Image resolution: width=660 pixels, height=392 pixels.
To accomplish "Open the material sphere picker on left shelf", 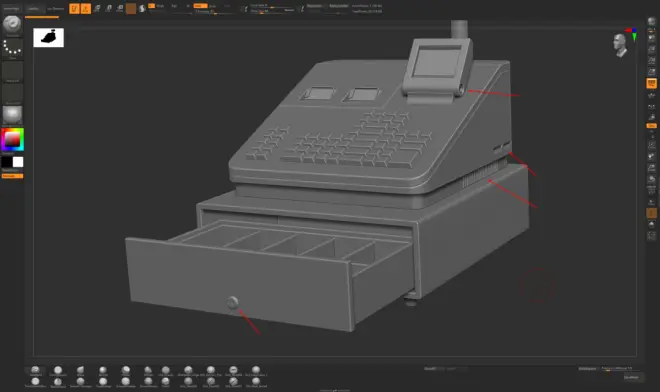I will tap(12, 115).
